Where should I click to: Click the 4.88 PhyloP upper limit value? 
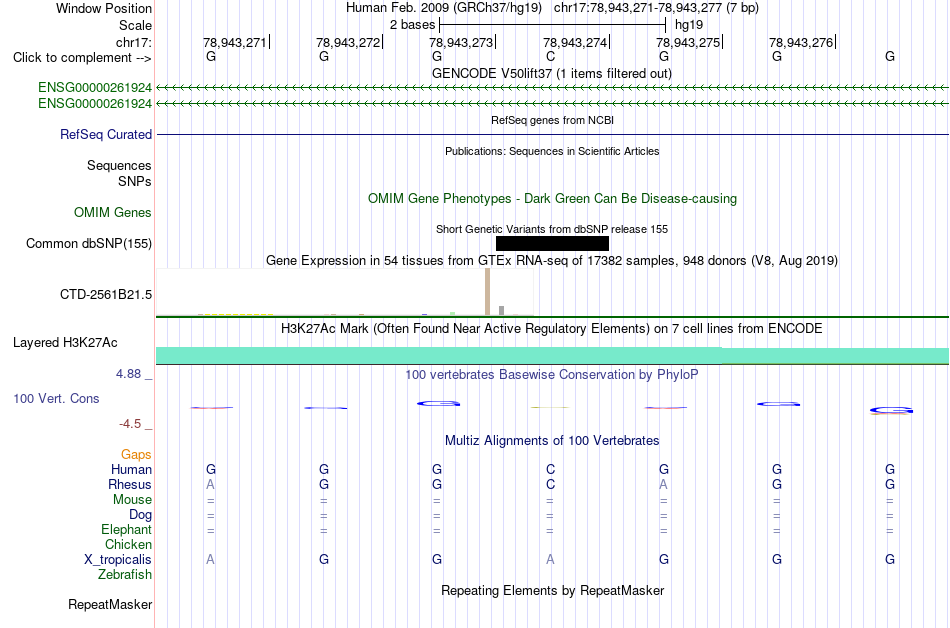coord(128,374)
